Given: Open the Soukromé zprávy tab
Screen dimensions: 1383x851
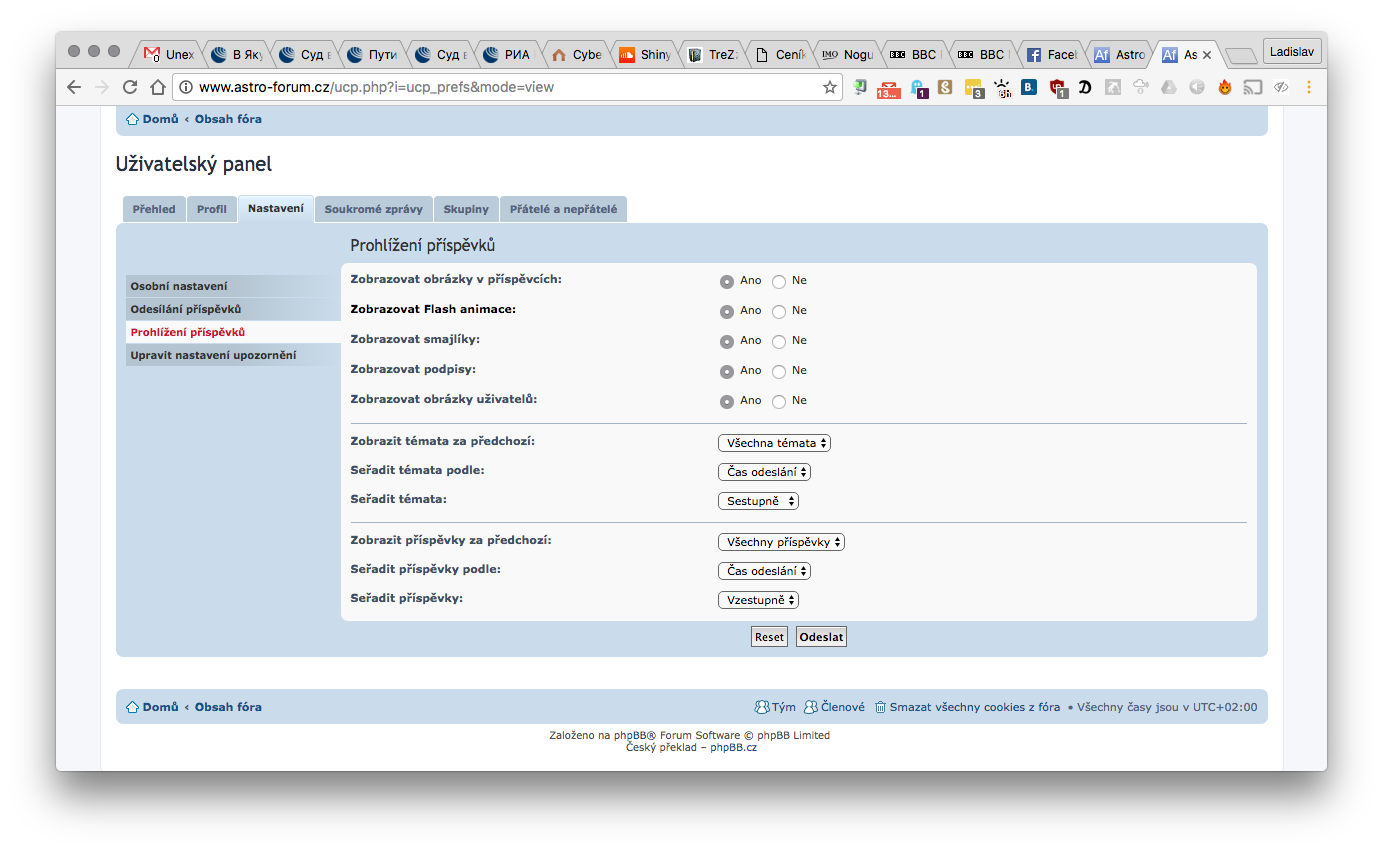Looking at the screenshot, I should (x=373, y=209).
